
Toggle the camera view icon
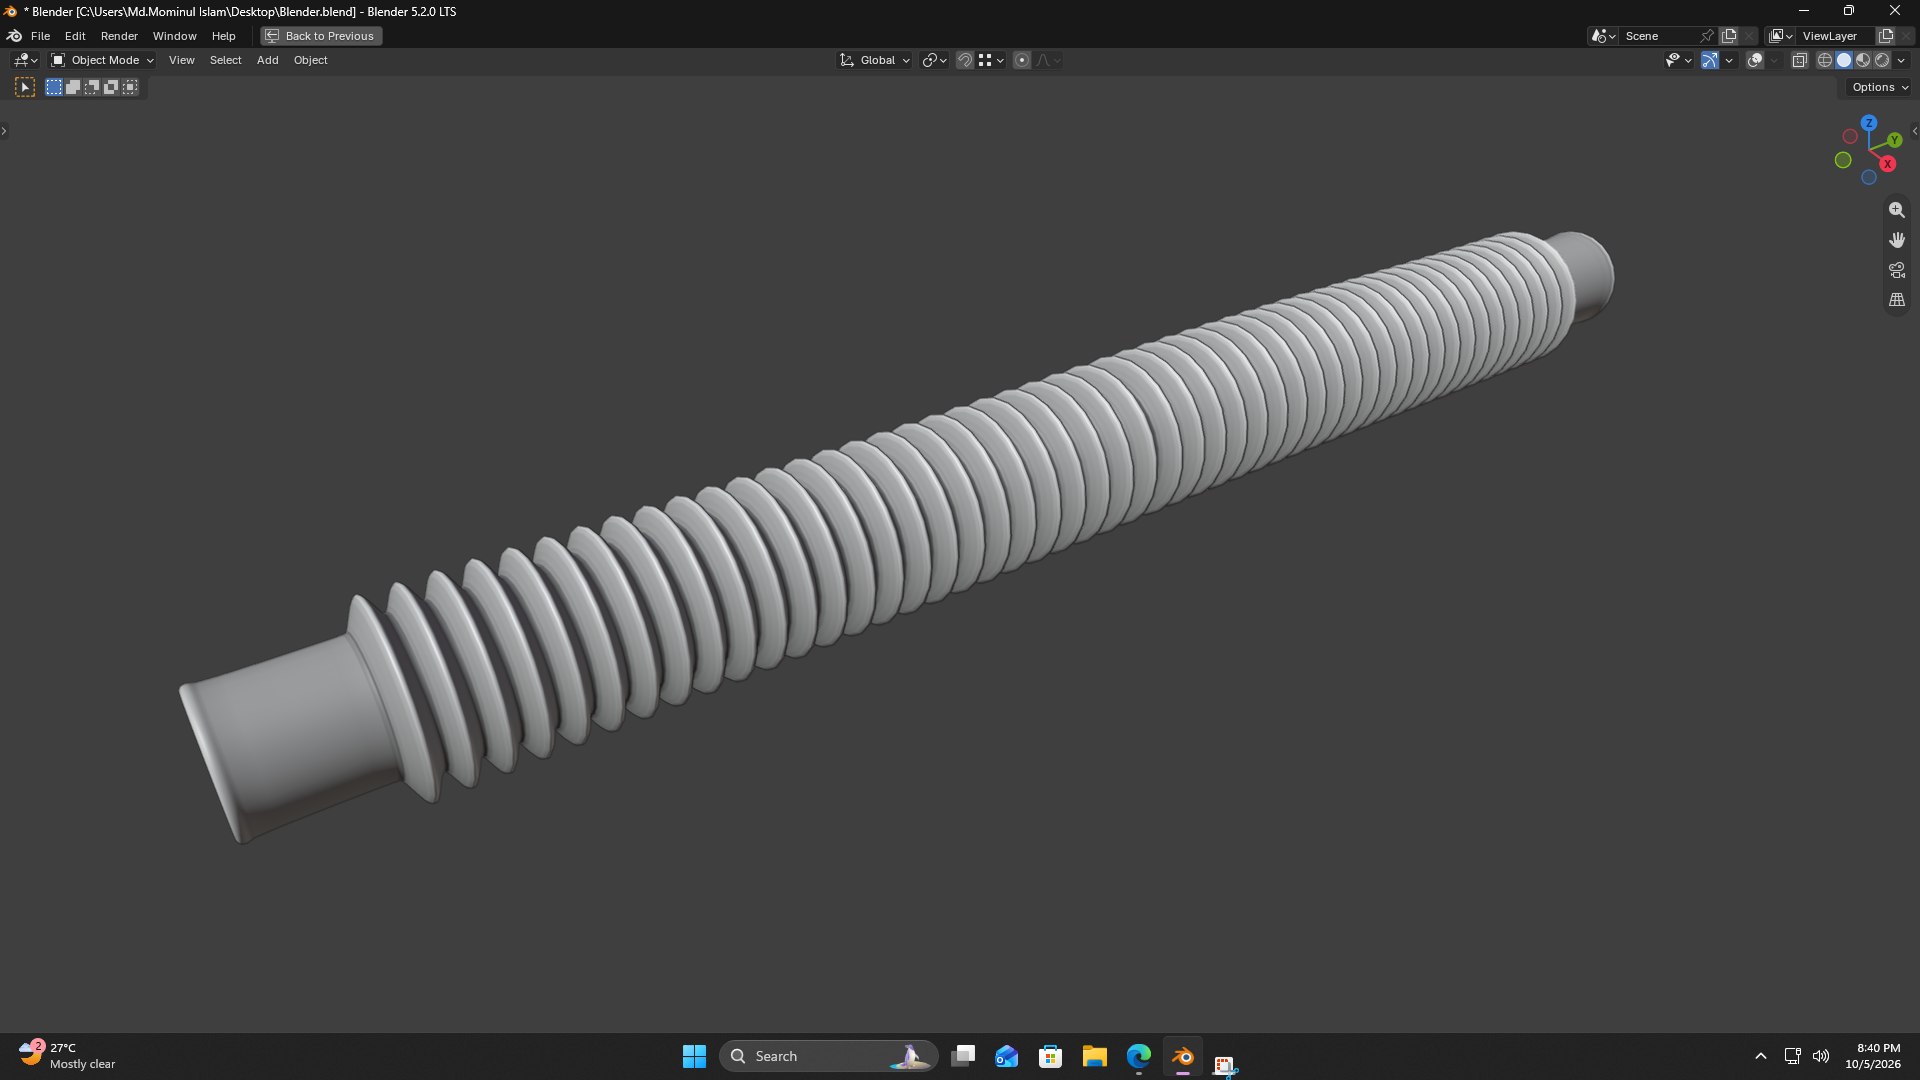[1896, 270]
